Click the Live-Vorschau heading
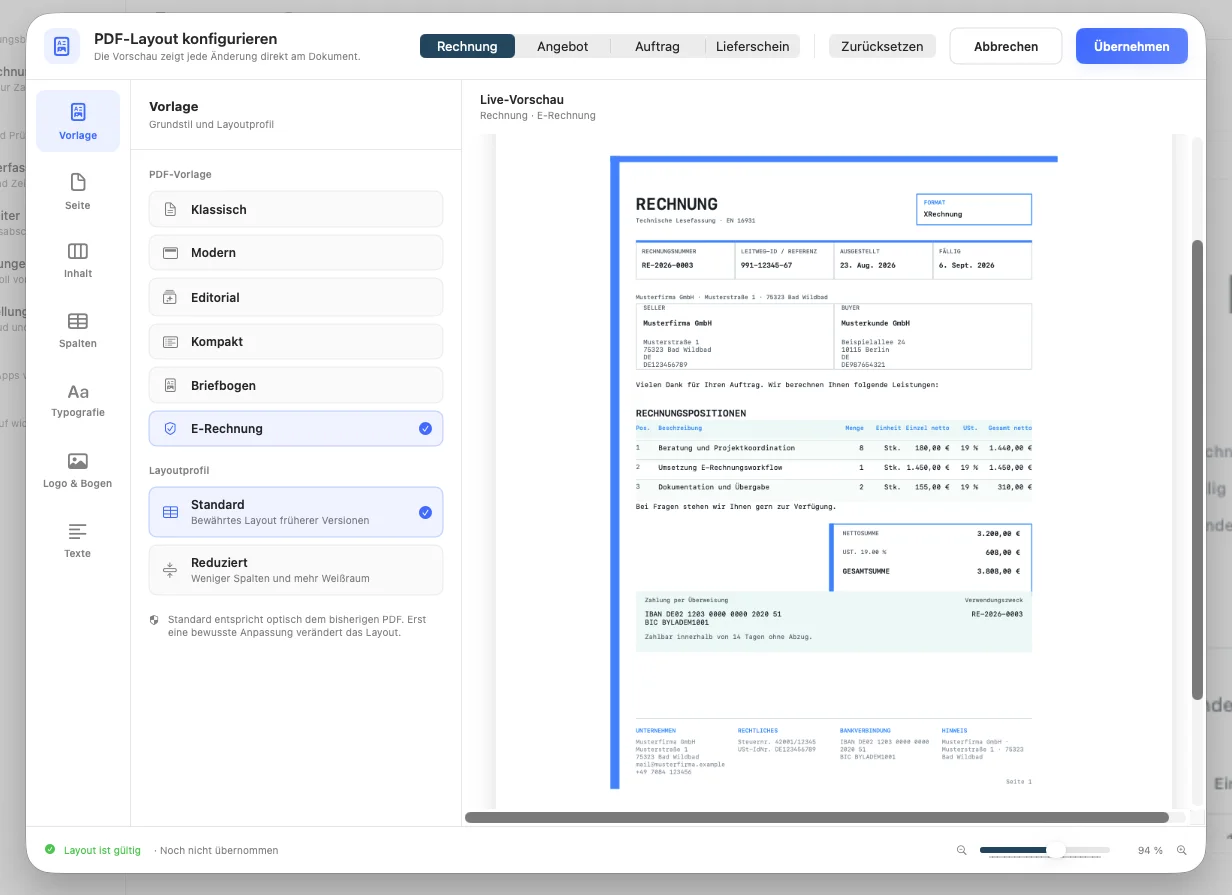 (x=522, y=100)
